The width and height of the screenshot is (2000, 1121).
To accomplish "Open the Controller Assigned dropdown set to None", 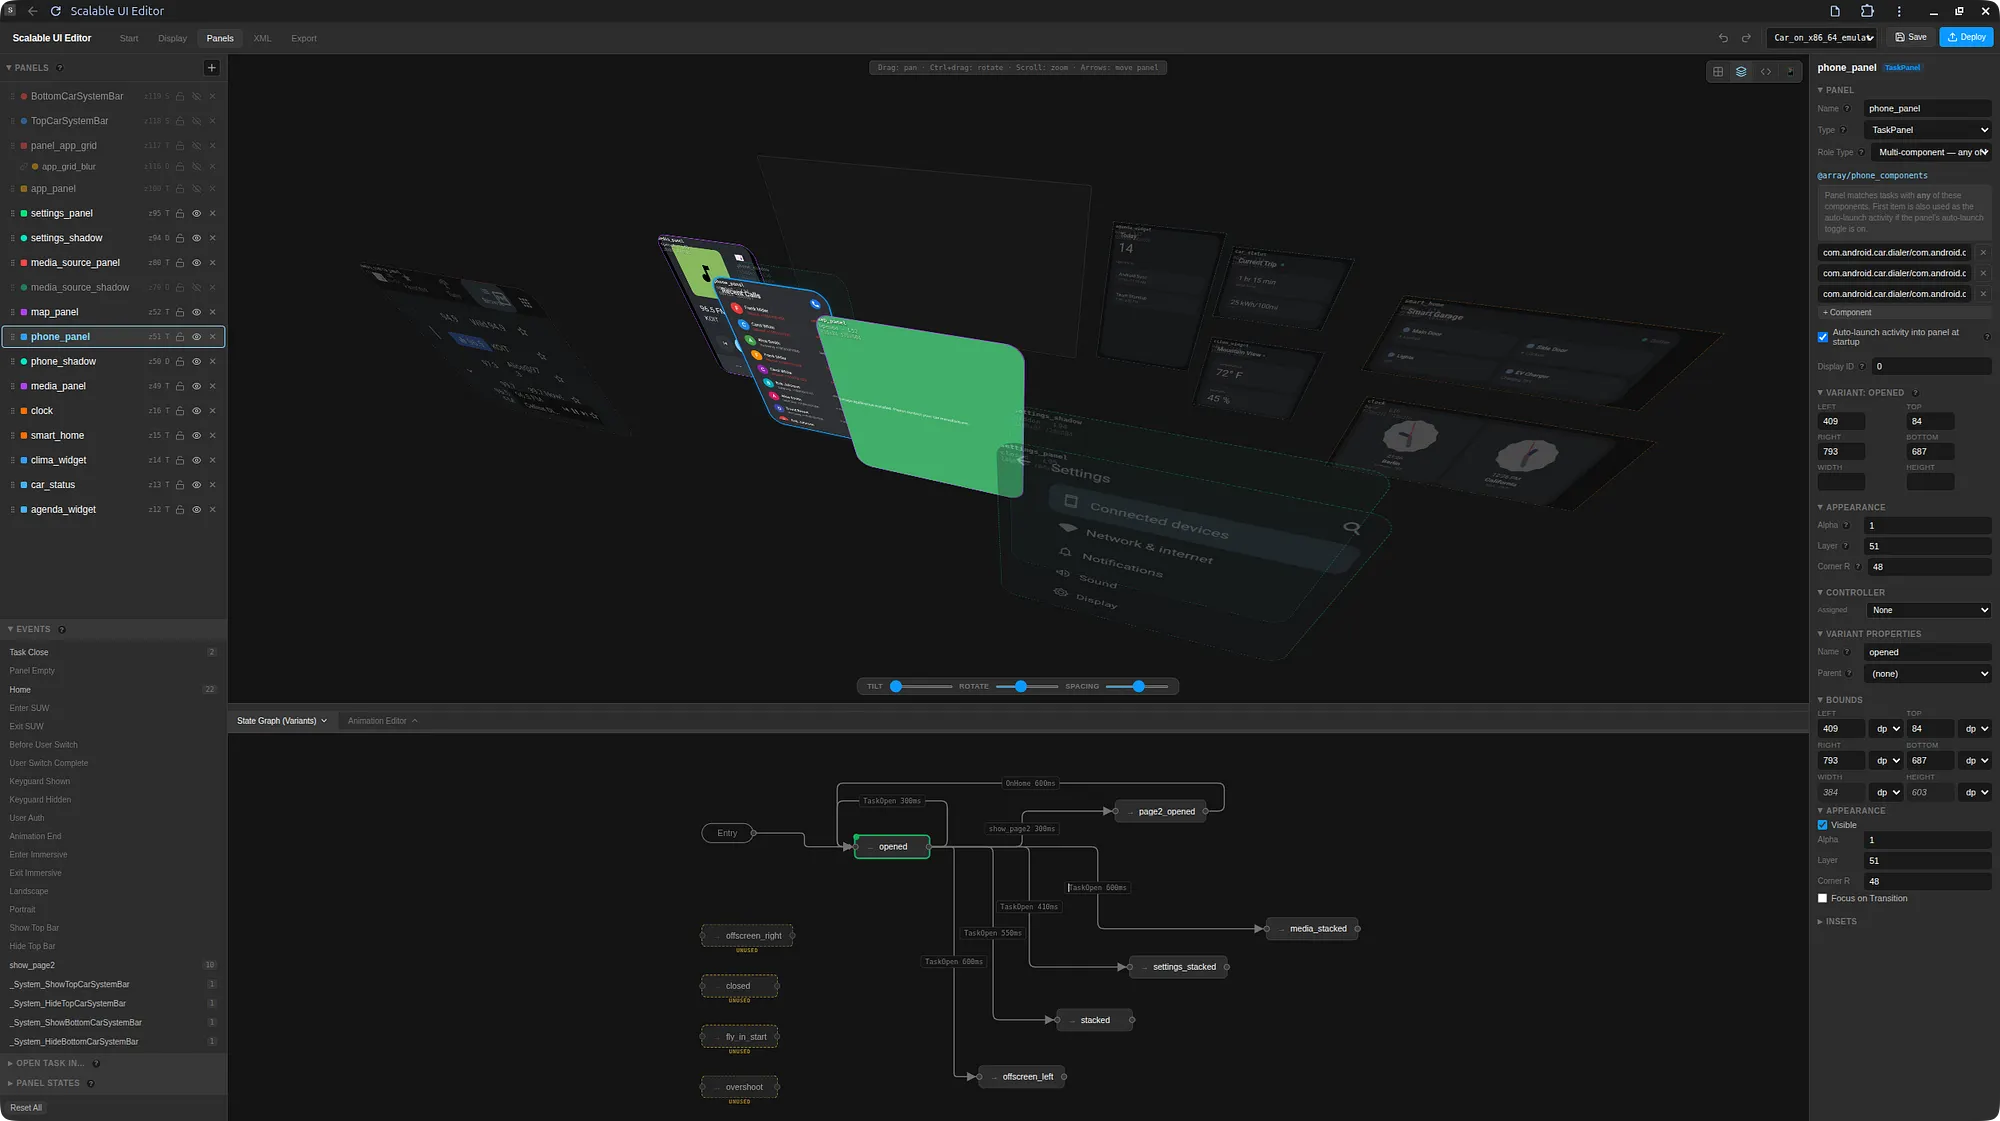I will pyautogui.click(x=1929, y=610).
